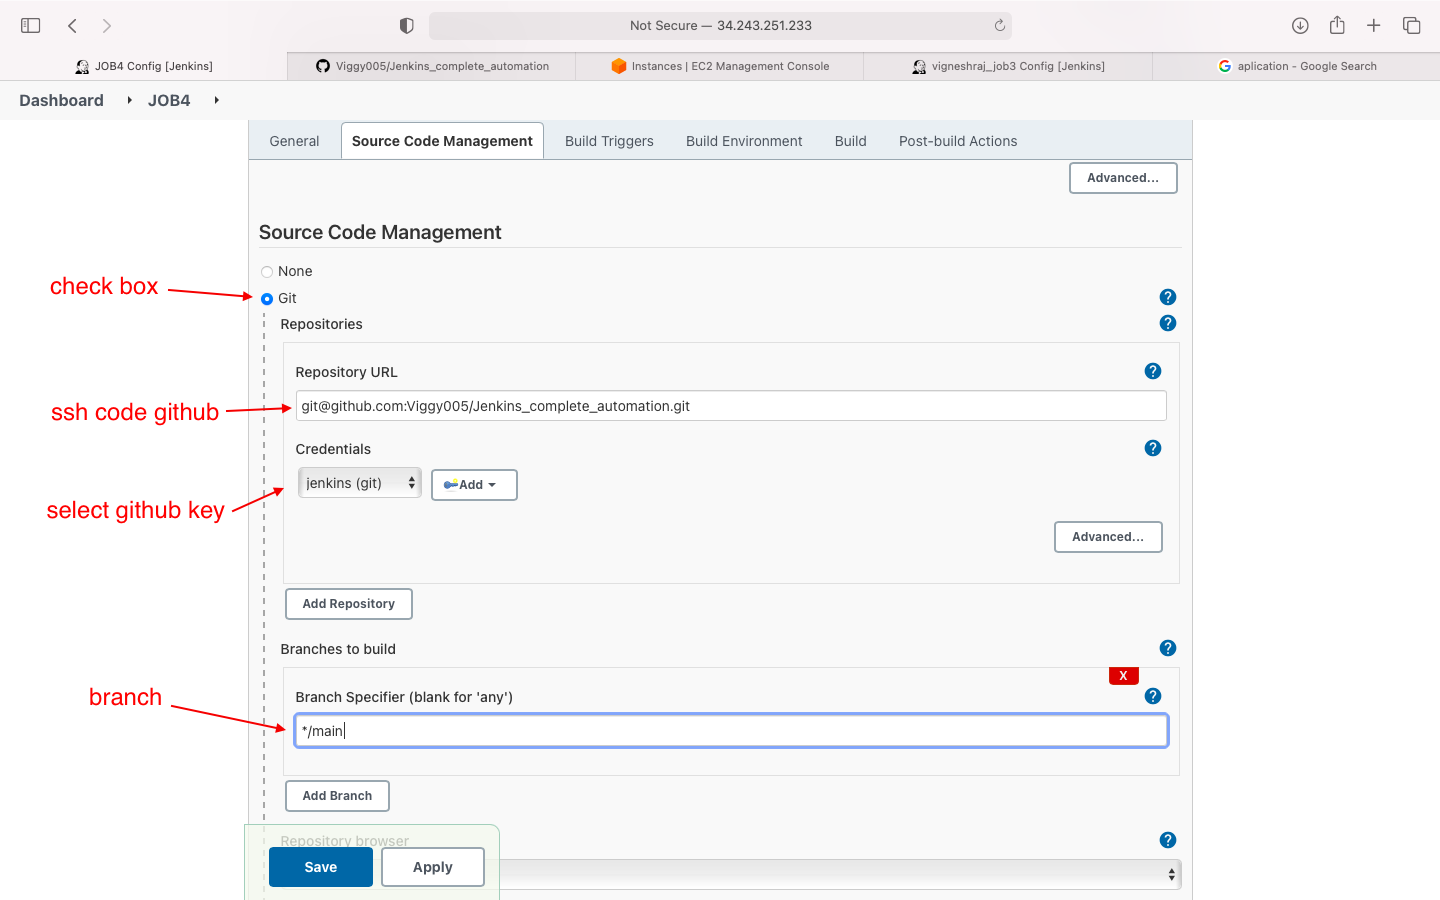
Task: Open help for Repository URL
Action: pos(1153,371)
